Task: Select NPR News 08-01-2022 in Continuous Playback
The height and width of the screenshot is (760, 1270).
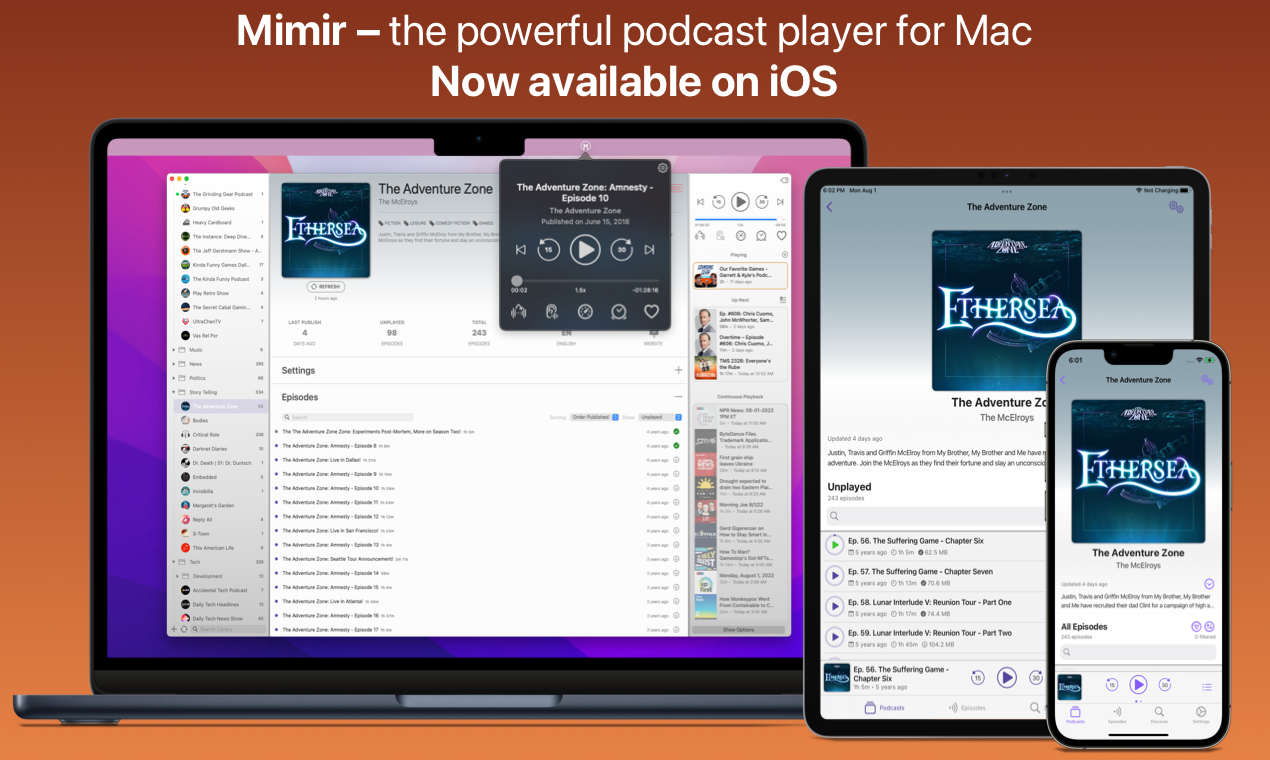Action: pyautogui.click(x=740, y=417)
